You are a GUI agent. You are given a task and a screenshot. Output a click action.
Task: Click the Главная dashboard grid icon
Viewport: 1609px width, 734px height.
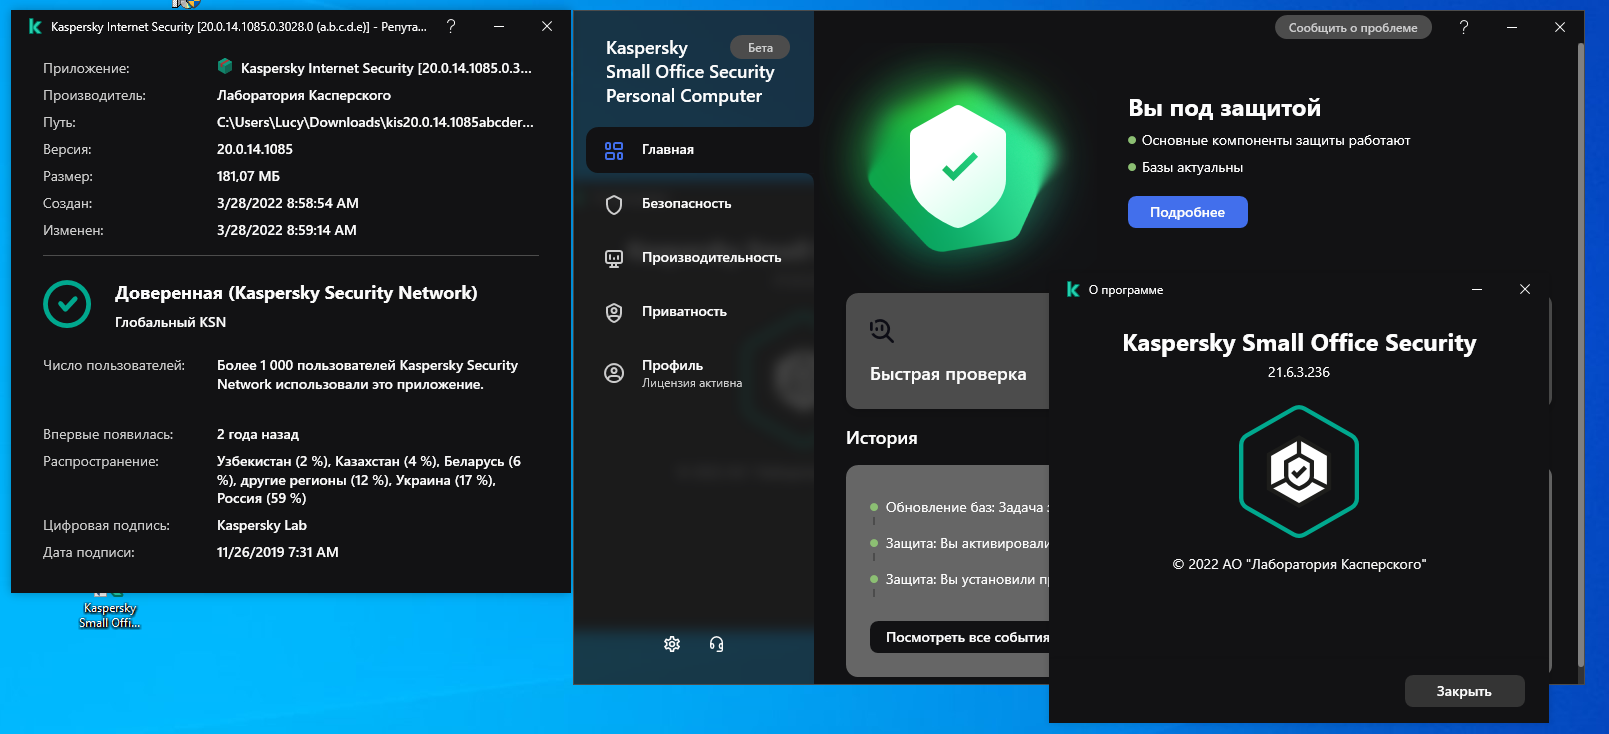point(614,150)
